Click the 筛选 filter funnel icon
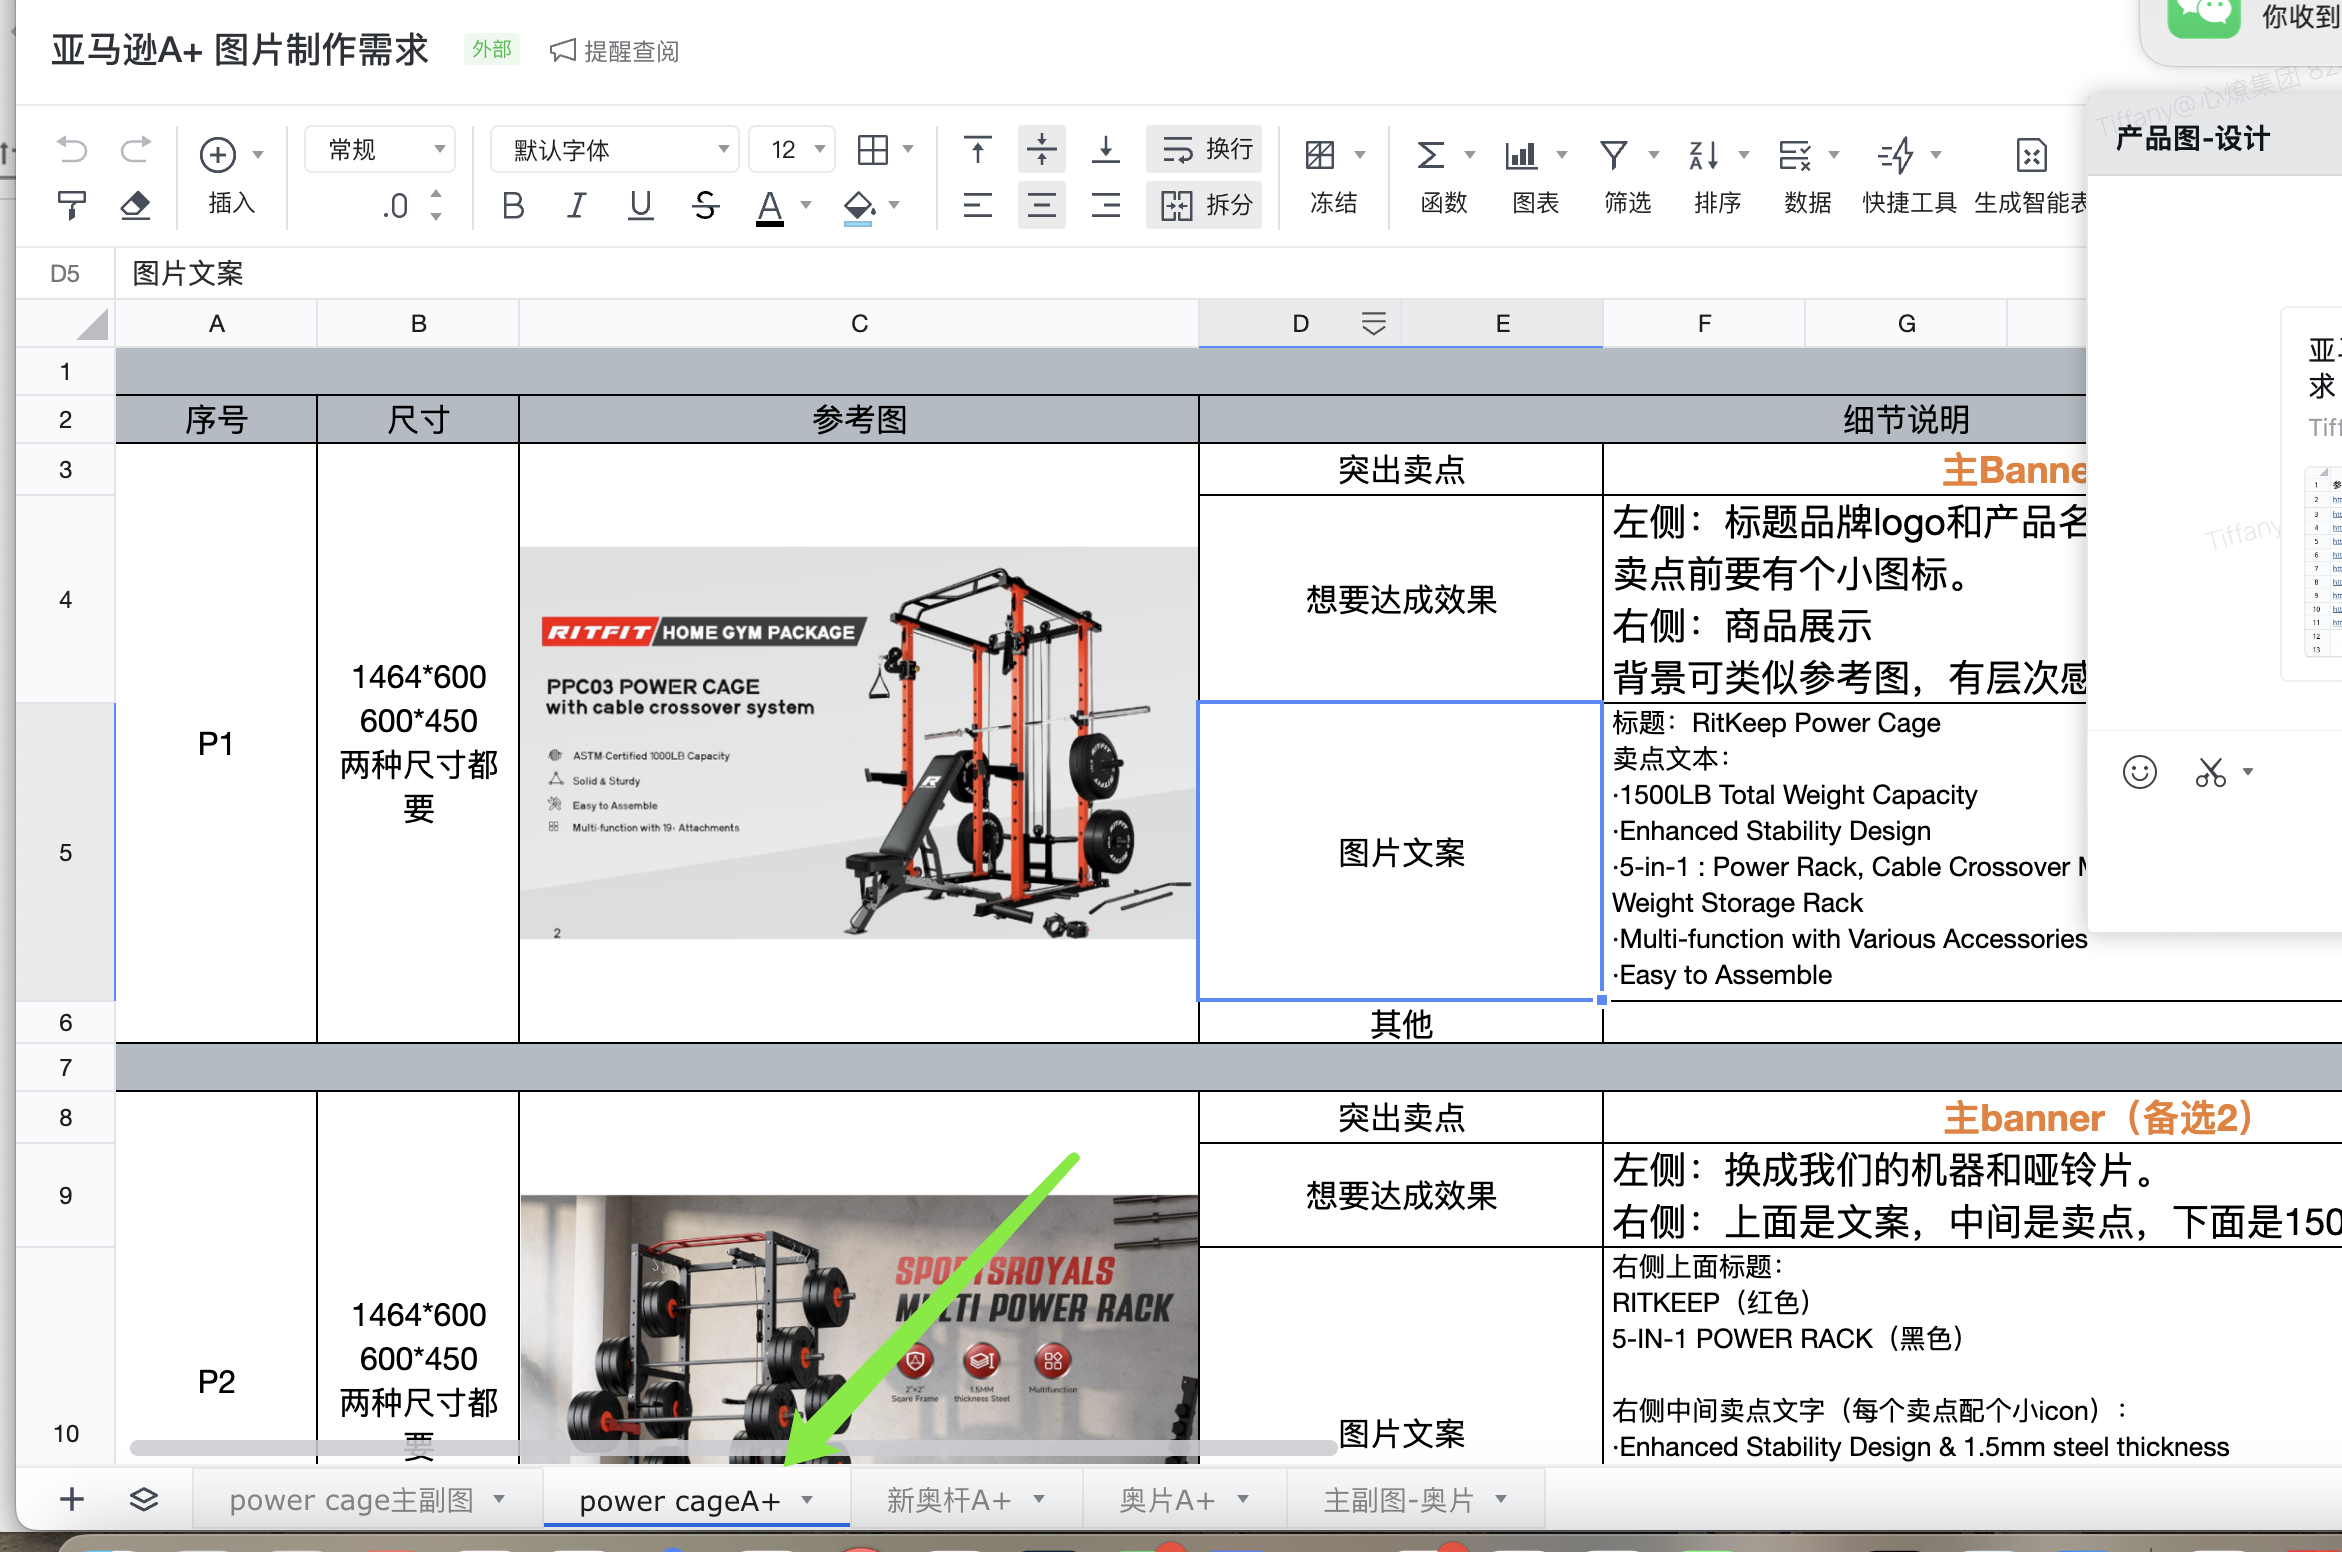The width and height of the screenshot is (2342, 1552). (x=1613, y=155)
